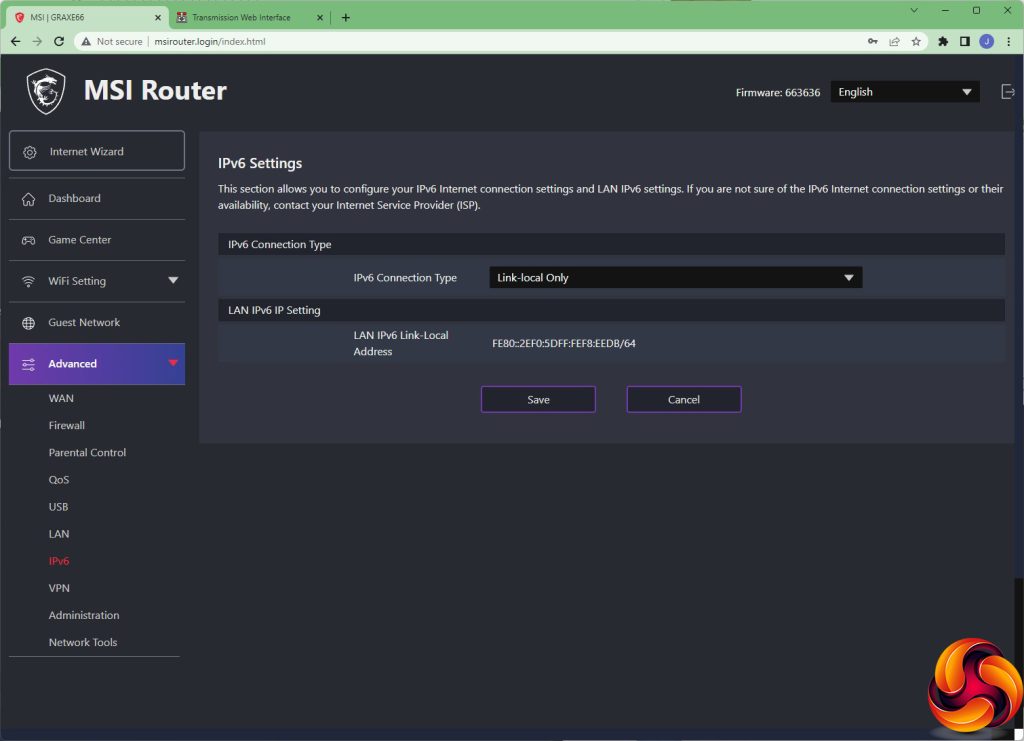
Task: Select the IPv6 submenu item
Action: 59,561
